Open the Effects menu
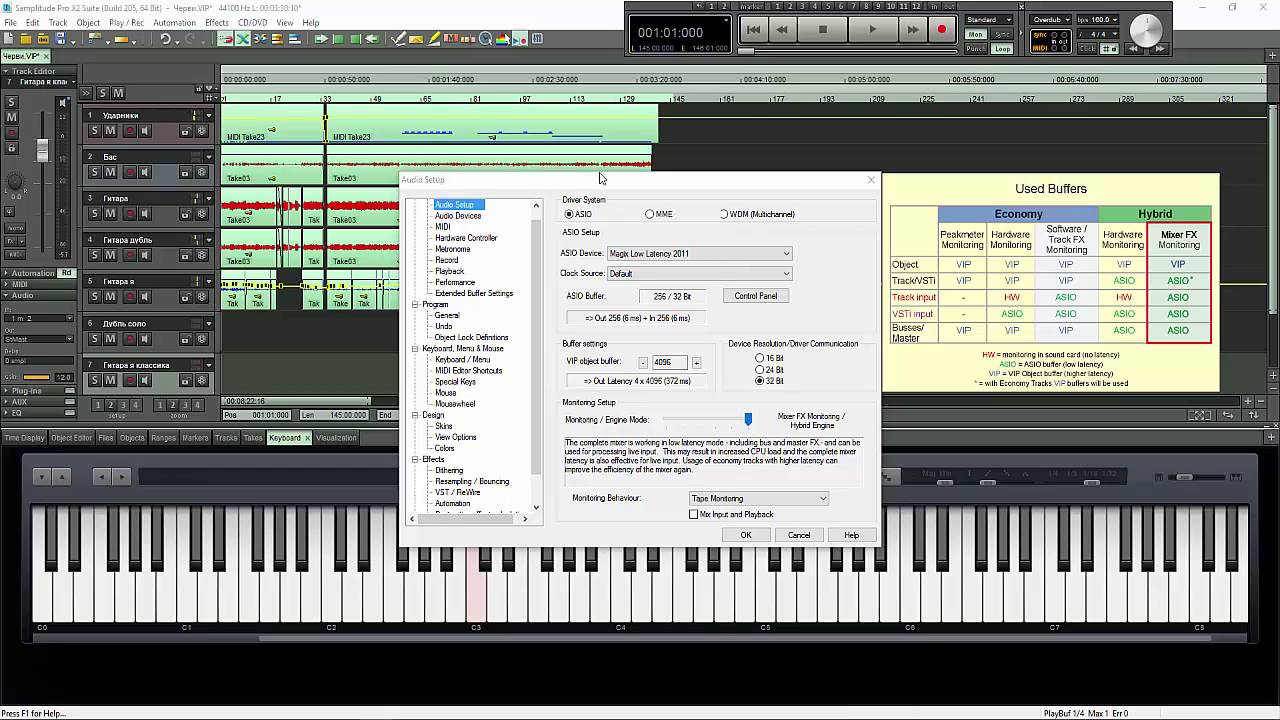This screenshot has height=720, width=1280. (x=216, y=23)
